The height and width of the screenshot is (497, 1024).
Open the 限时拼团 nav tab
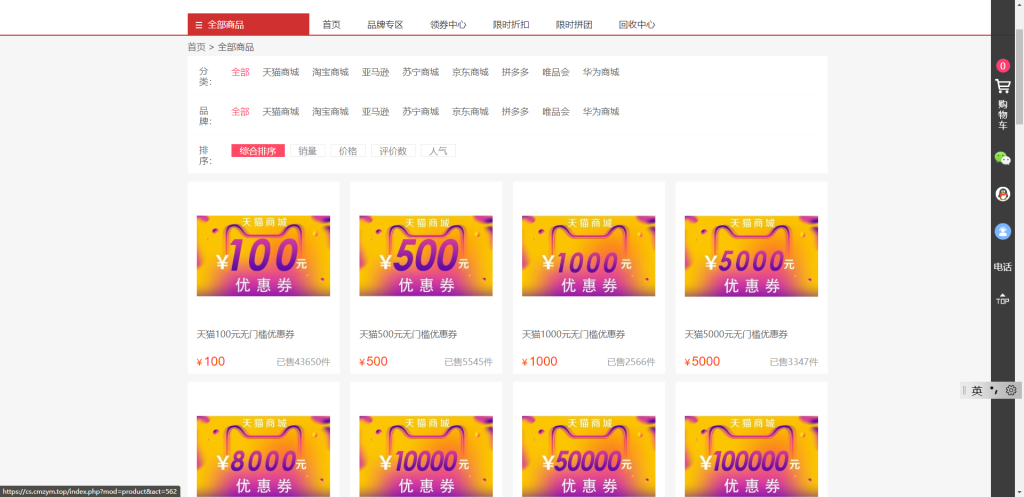tap(574, 25)
